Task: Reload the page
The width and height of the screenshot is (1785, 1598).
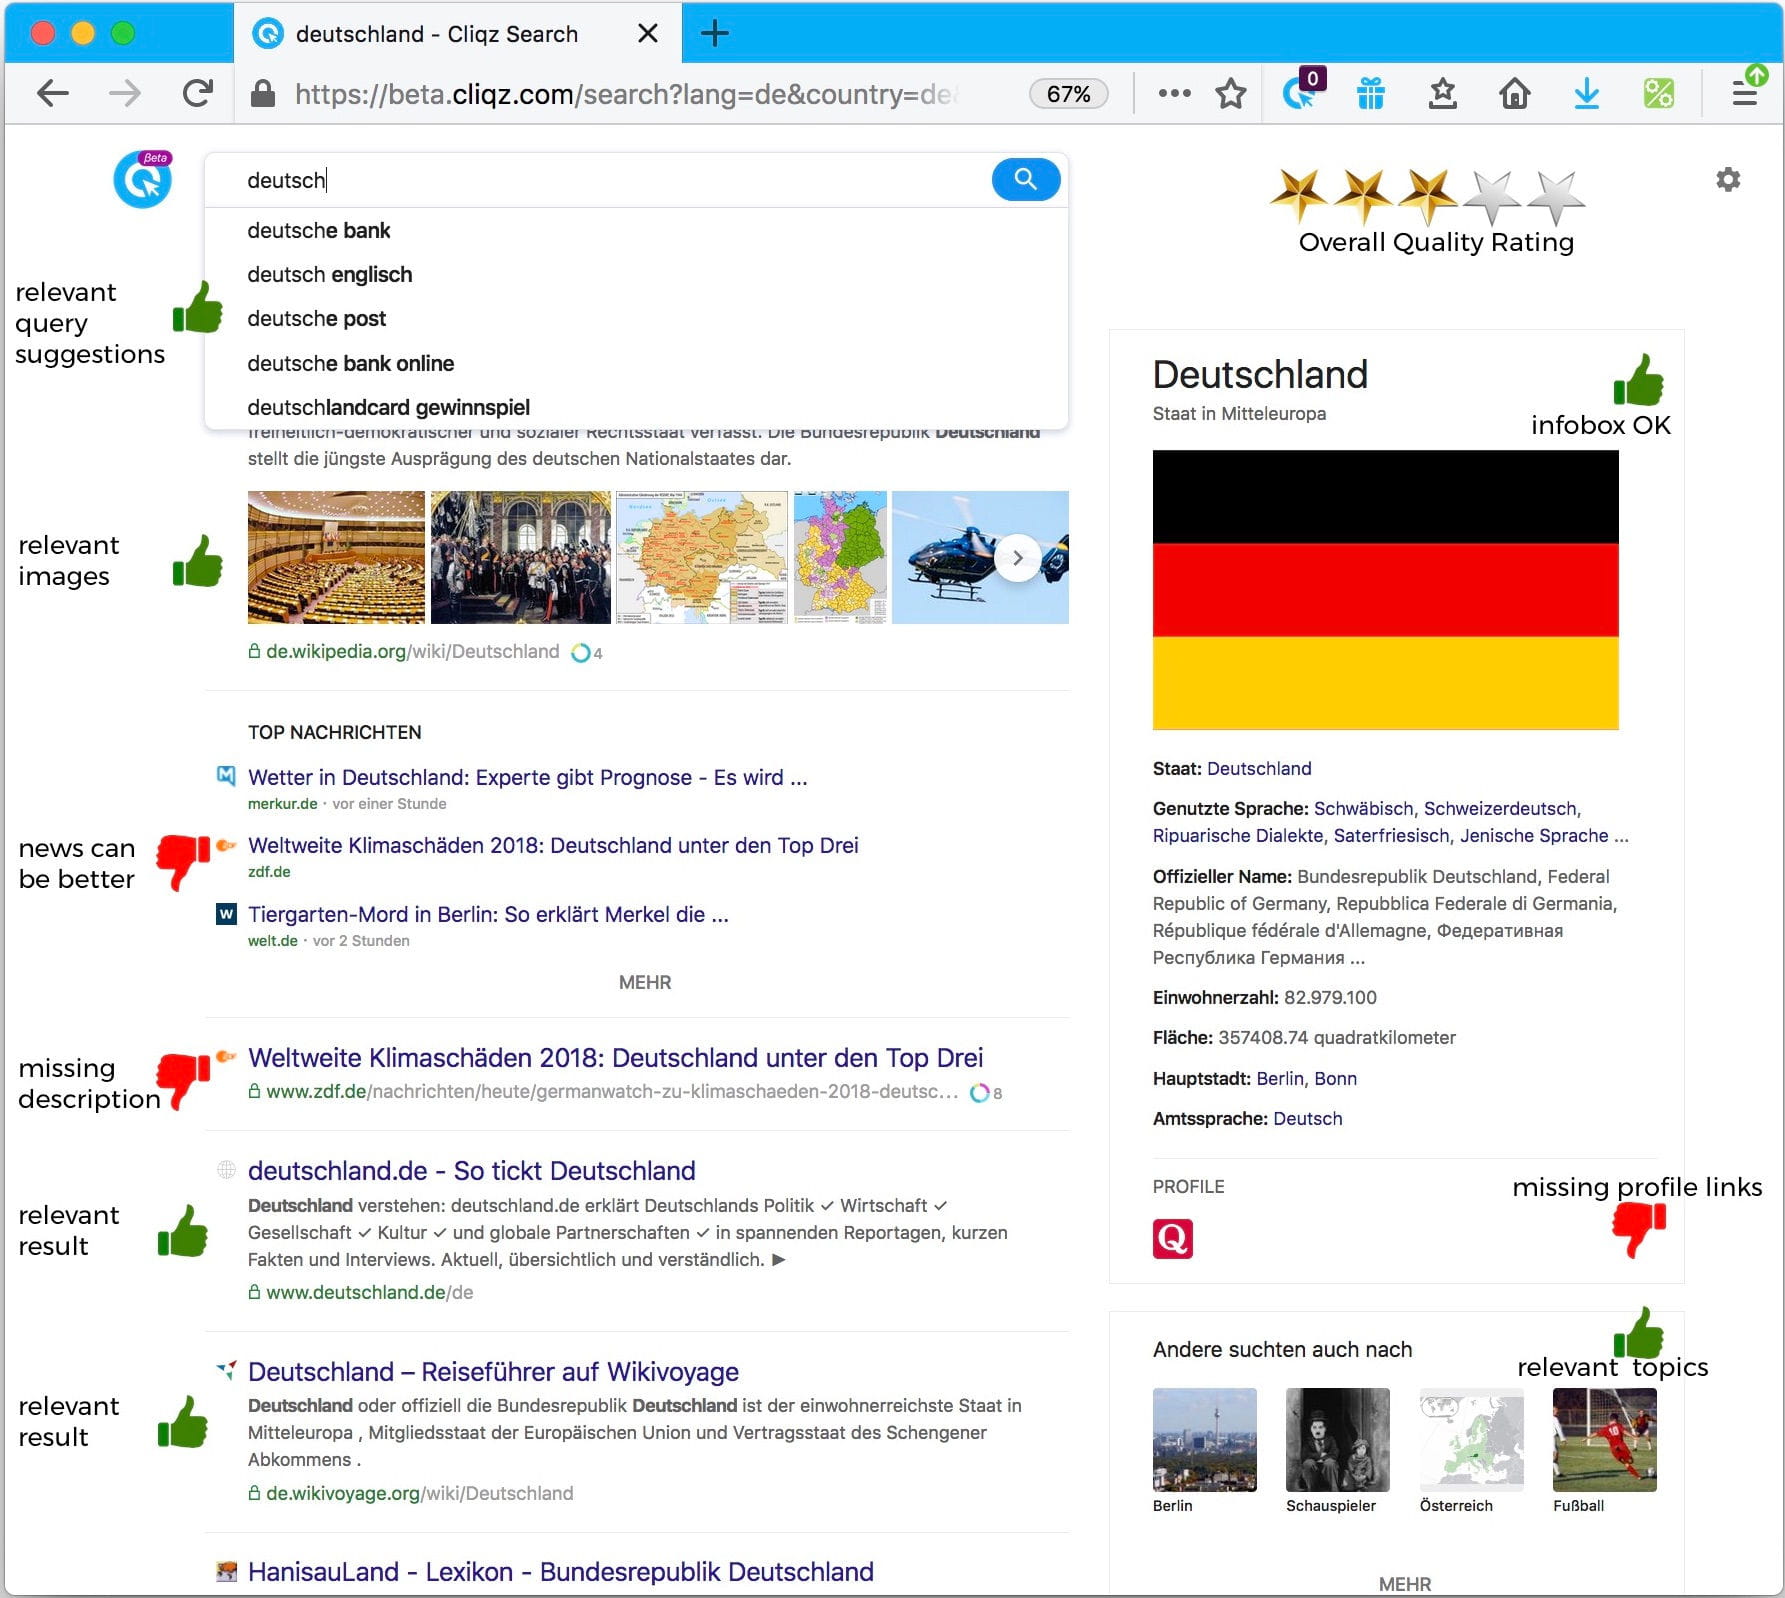Action: [x=197, y=94]
